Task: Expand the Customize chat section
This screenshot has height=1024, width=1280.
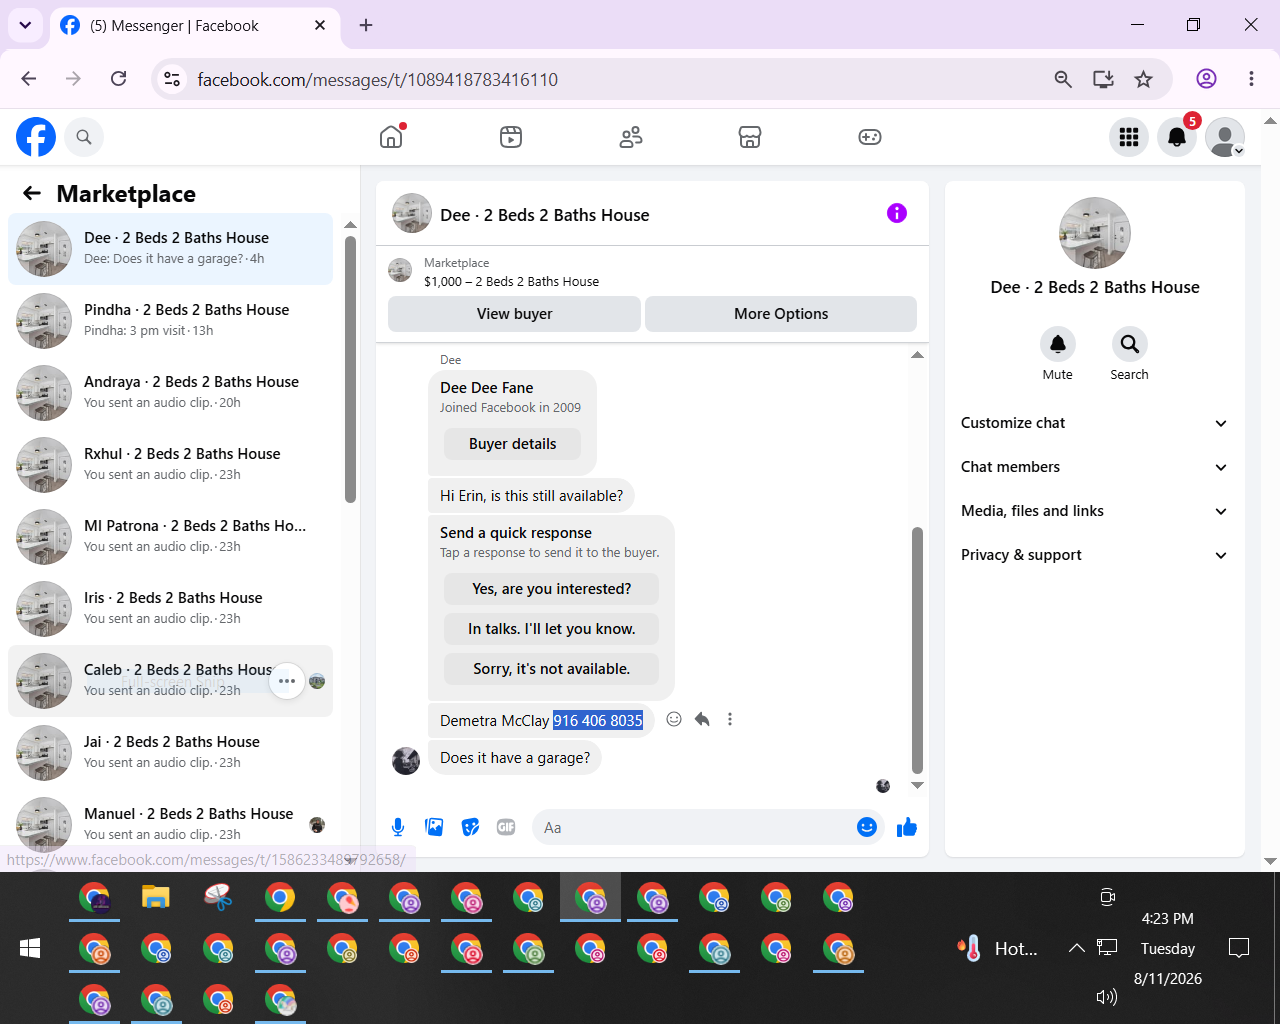Action: pyautogui.click(x=1094, y=423)
